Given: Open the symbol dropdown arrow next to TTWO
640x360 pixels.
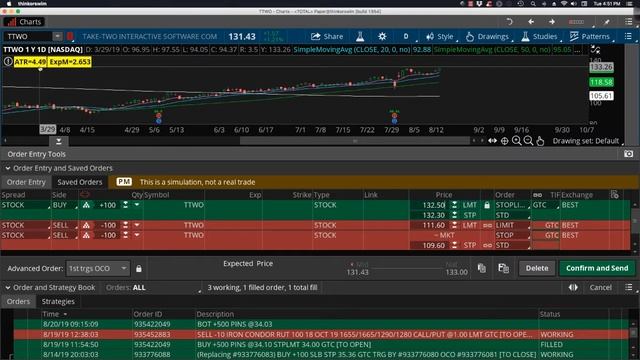Looking at the screenshot, I should pyautogui.click(x=58, y=36).
